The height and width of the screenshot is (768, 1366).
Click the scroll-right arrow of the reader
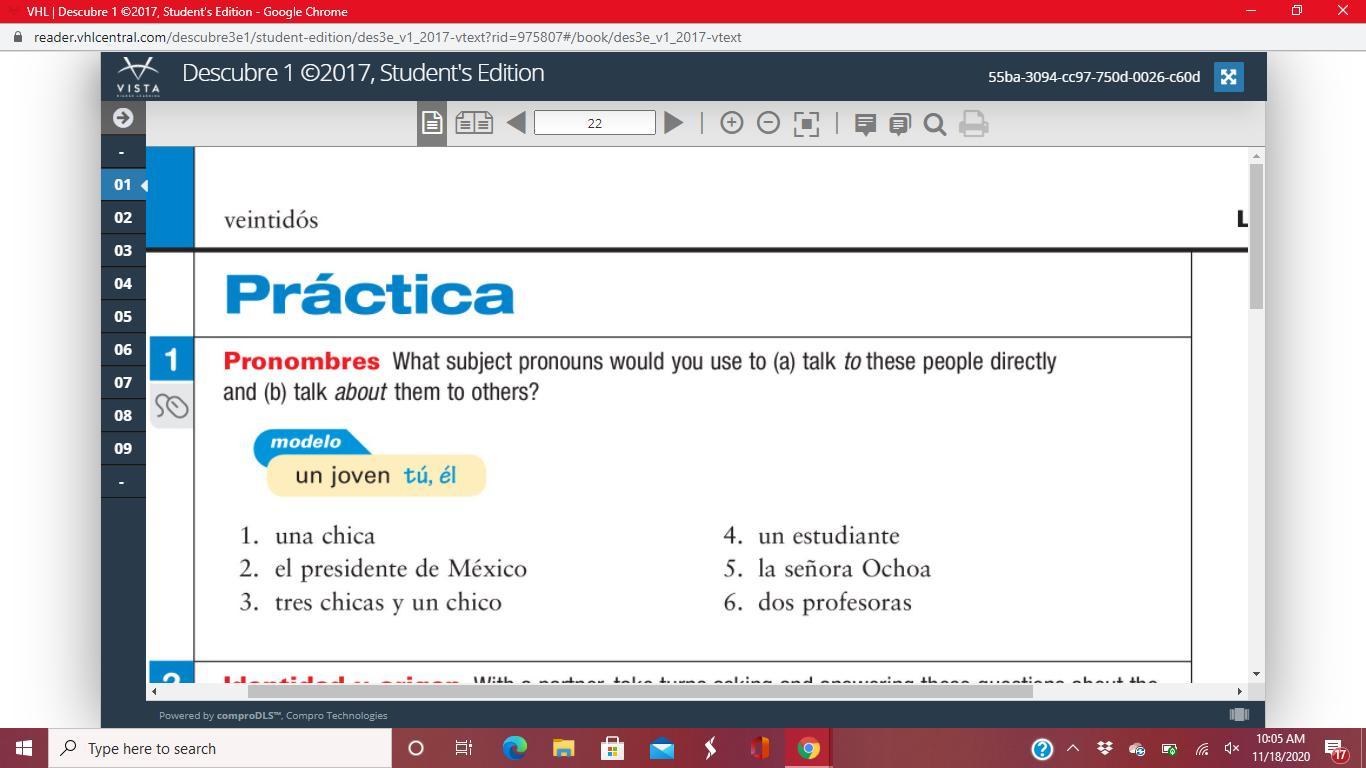point(1240,691)
